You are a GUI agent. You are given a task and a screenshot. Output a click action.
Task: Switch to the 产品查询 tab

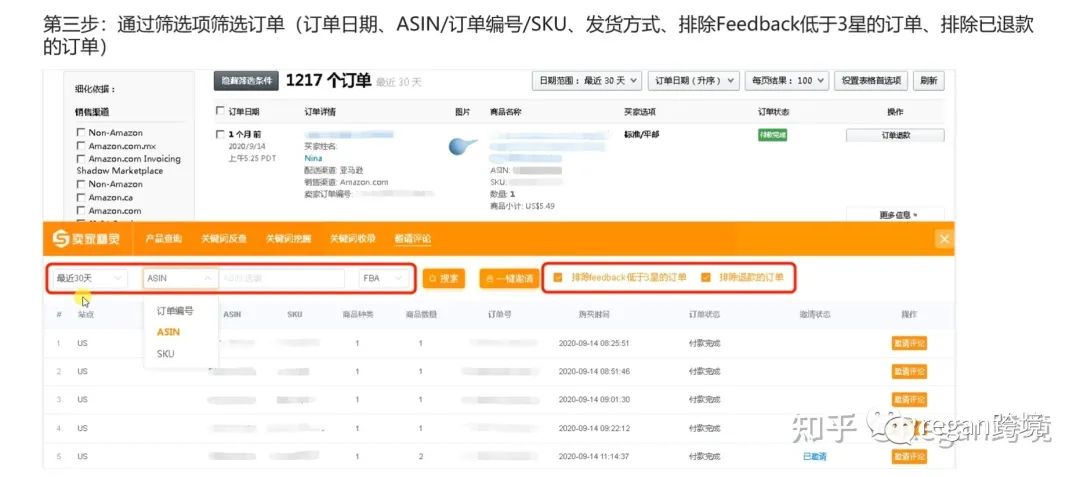[x=164, y=239]
